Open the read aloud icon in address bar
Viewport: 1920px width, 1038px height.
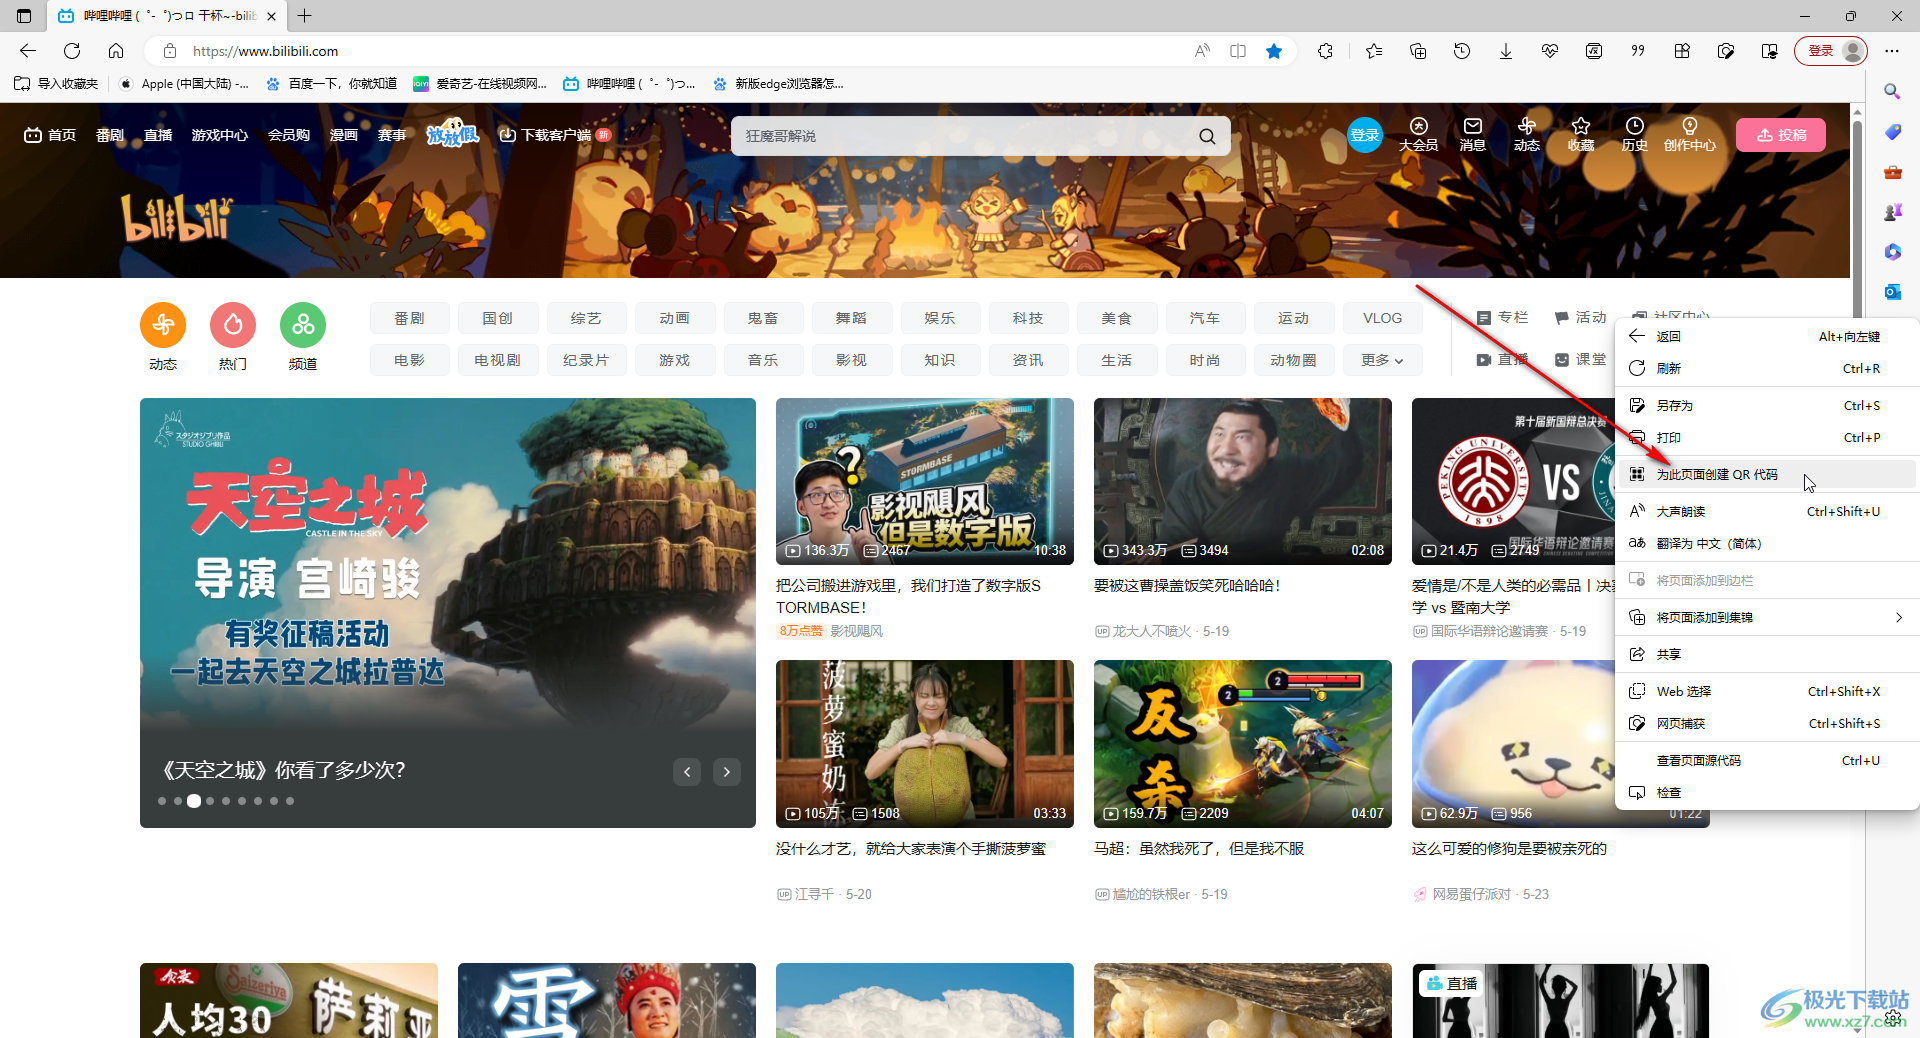coord(1202,51)
